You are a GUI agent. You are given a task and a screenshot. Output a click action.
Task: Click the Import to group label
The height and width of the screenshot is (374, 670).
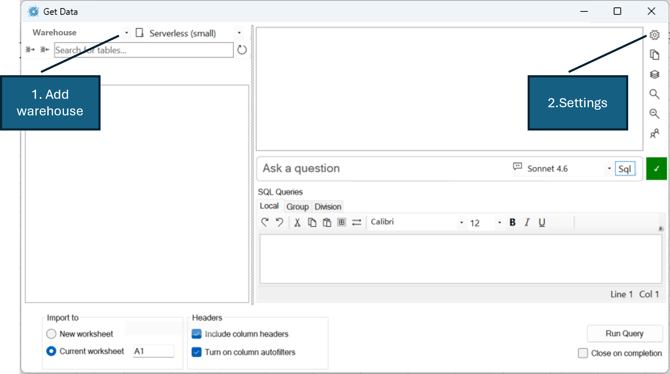(x=63, y=318)
